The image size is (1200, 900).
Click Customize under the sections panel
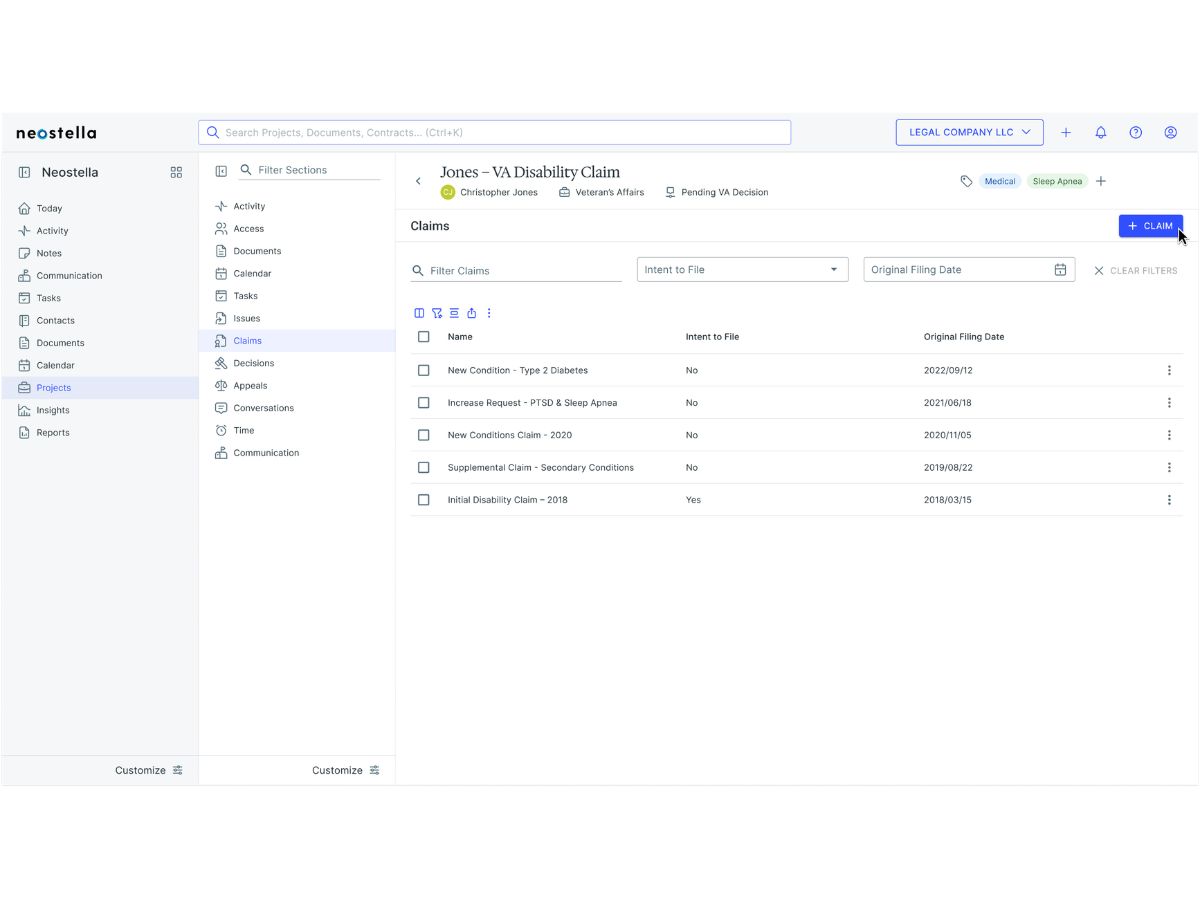pyautogui.click(x=346, y=770)
